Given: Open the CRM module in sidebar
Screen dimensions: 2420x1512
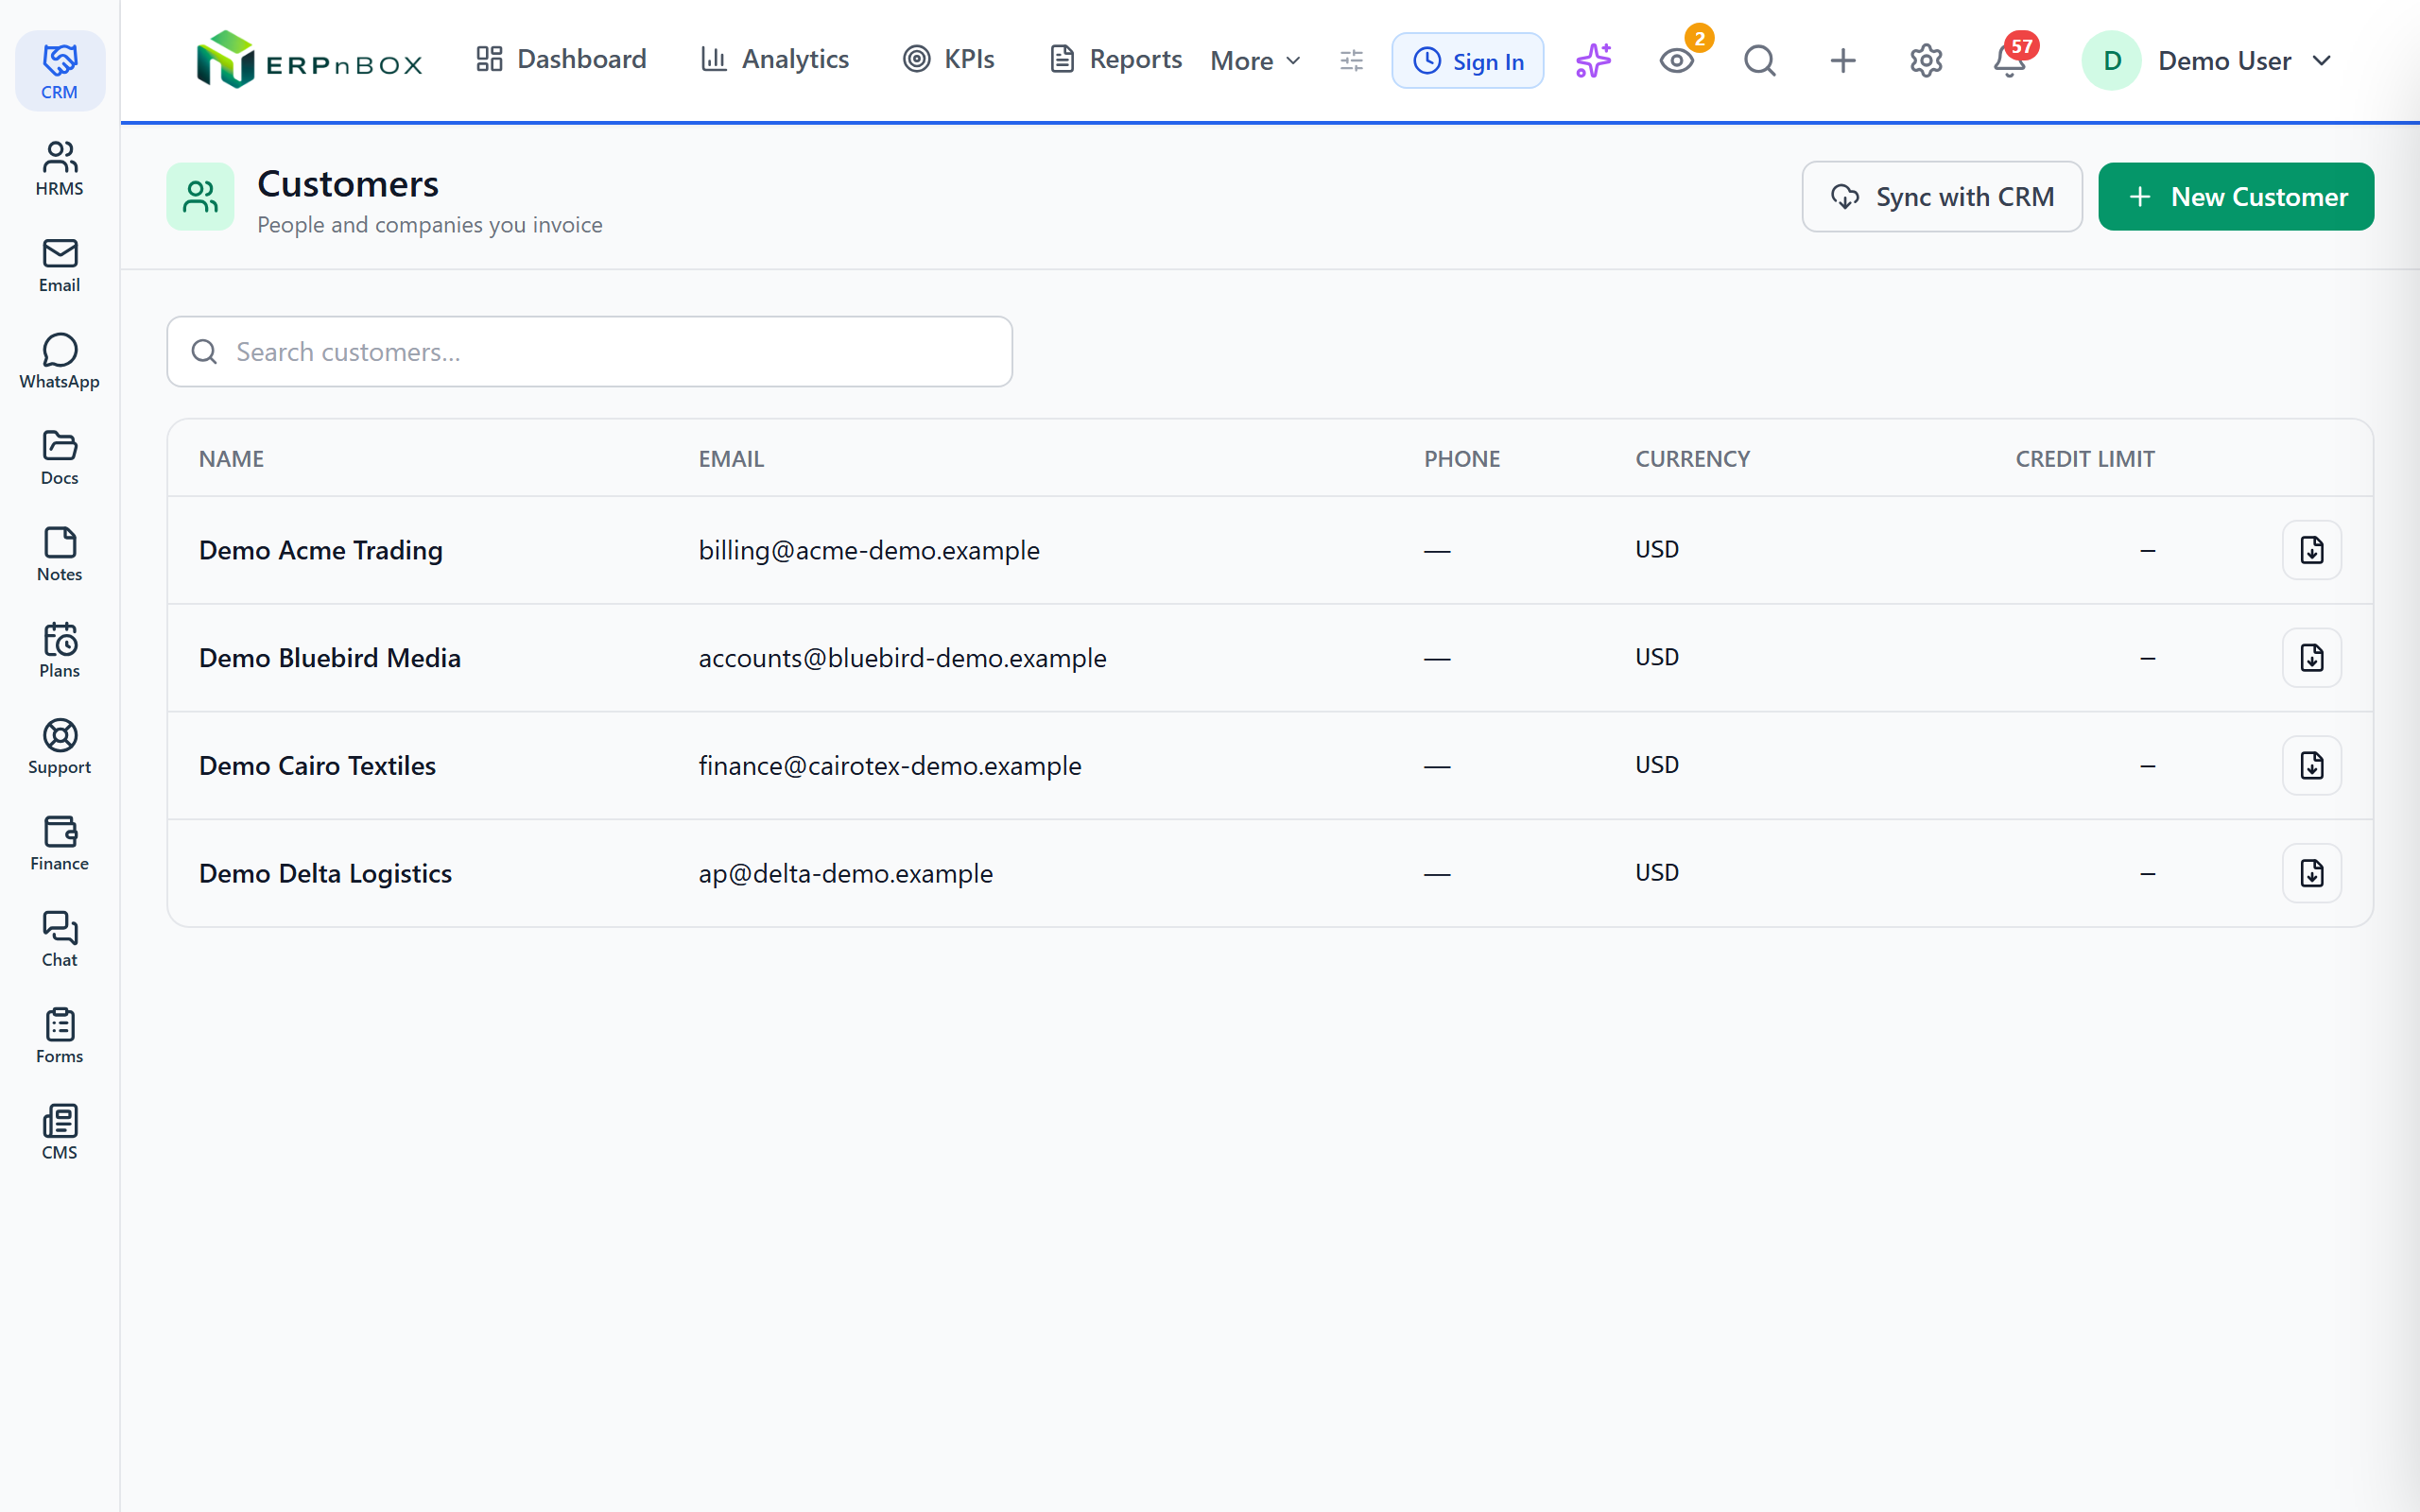Looking at the screenshot, I should click(x=59, y=71).
